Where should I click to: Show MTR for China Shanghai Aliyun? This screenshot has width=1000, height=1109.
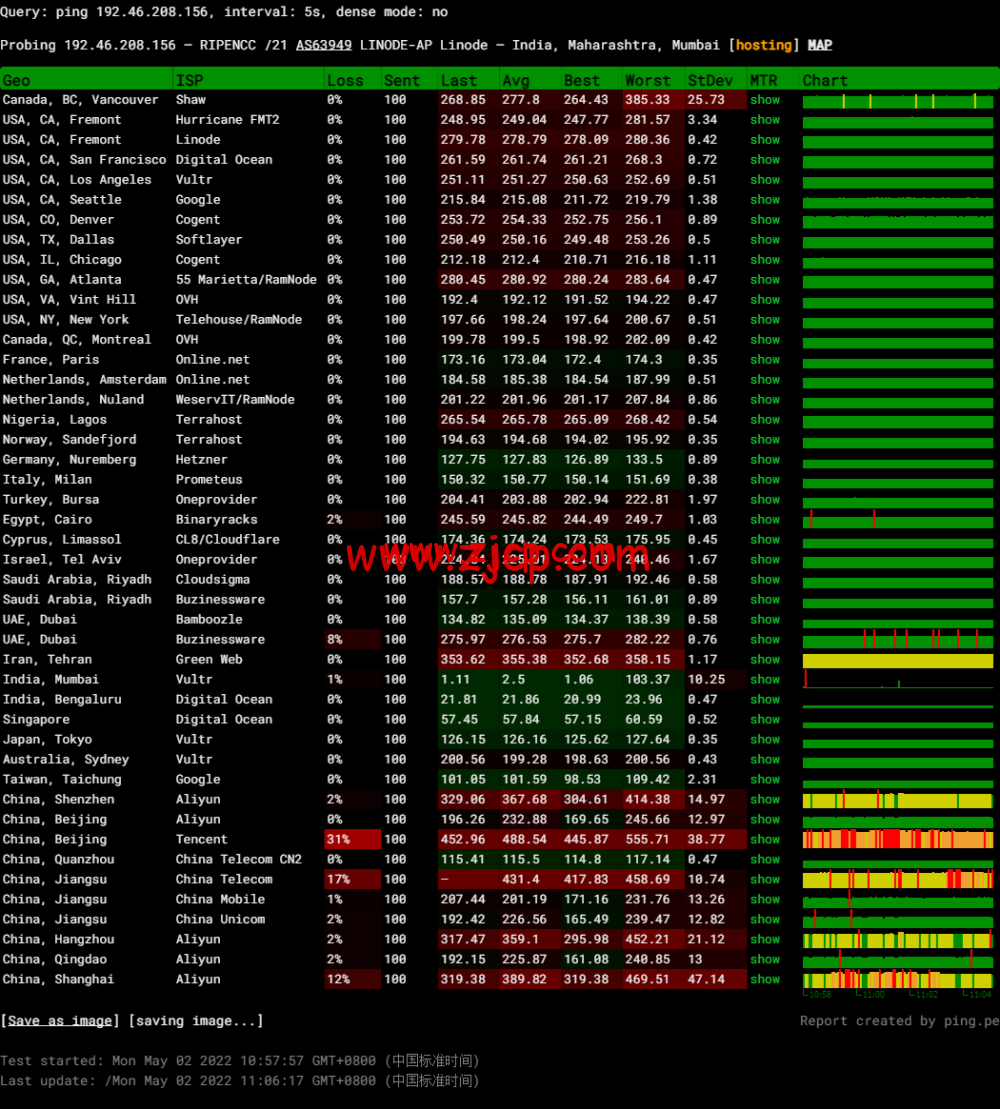(x=765, y=979)
